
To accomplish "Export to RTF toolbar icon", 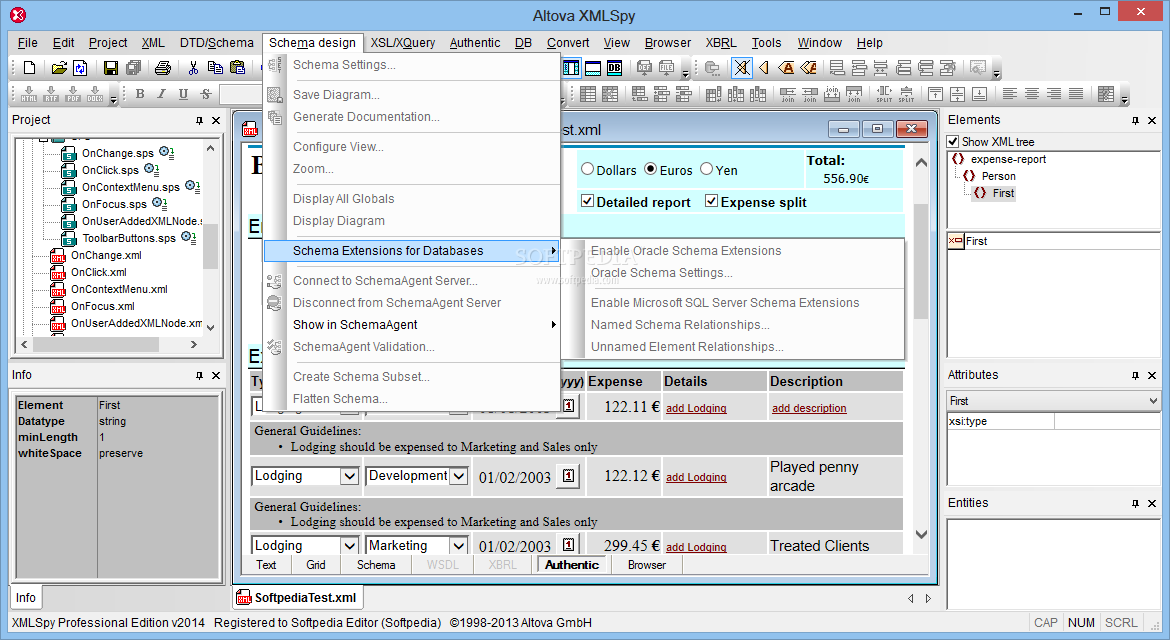I will [51, 94].
